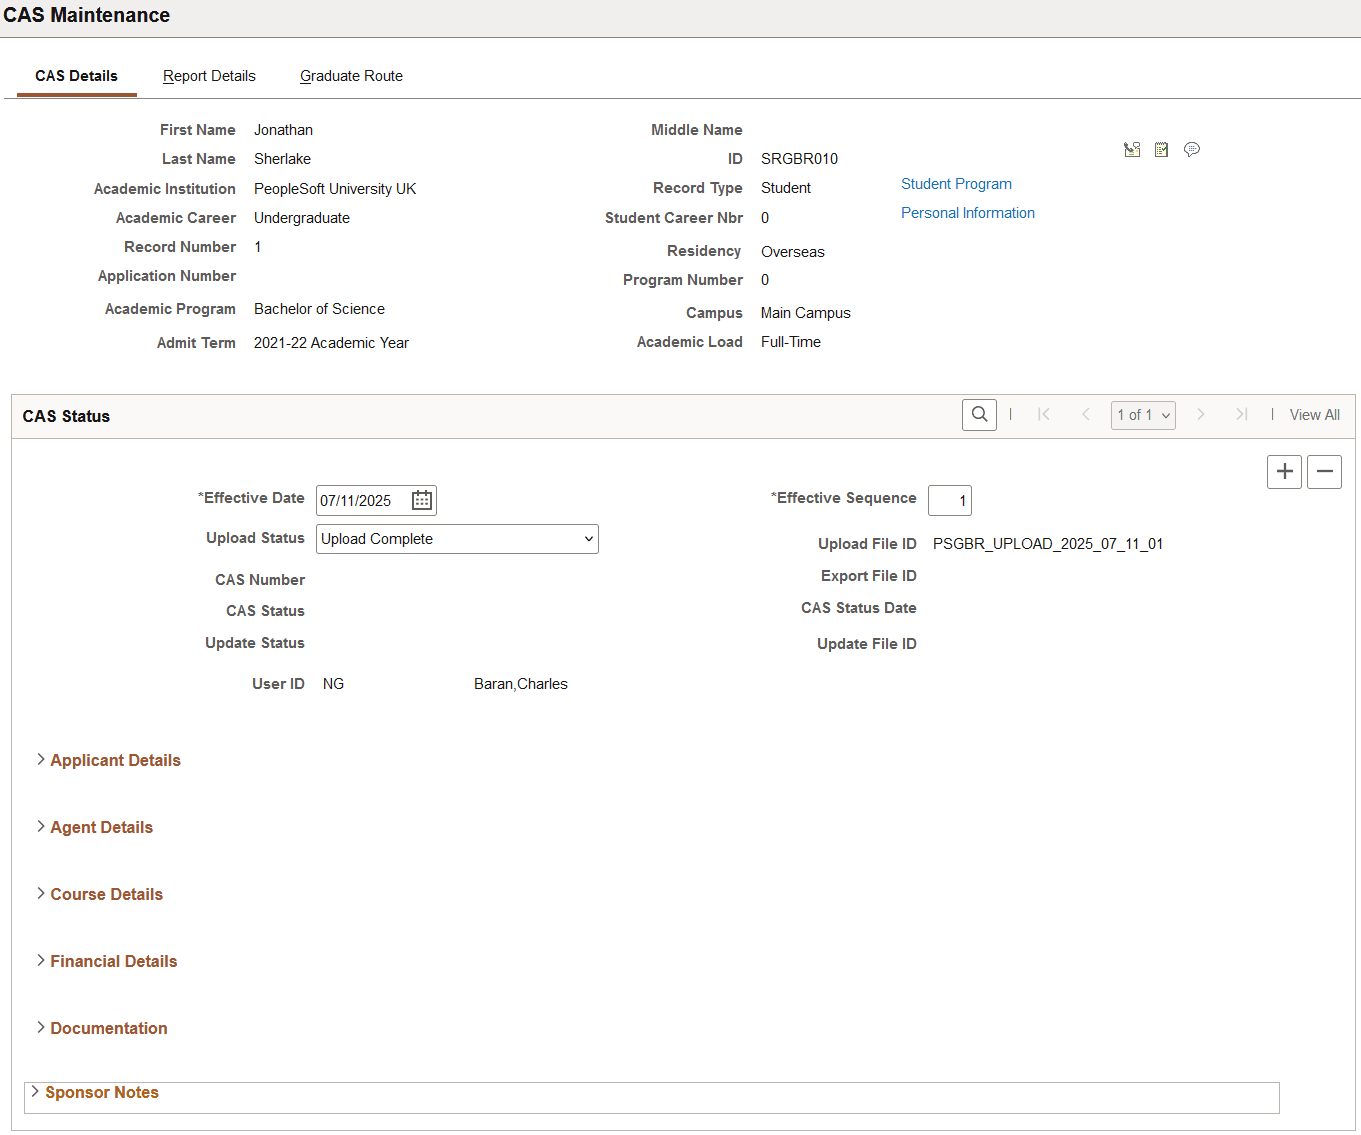Open the 1 of 1 row selector dropdown
The image size is (1361, 1135).
point(1143,415)
